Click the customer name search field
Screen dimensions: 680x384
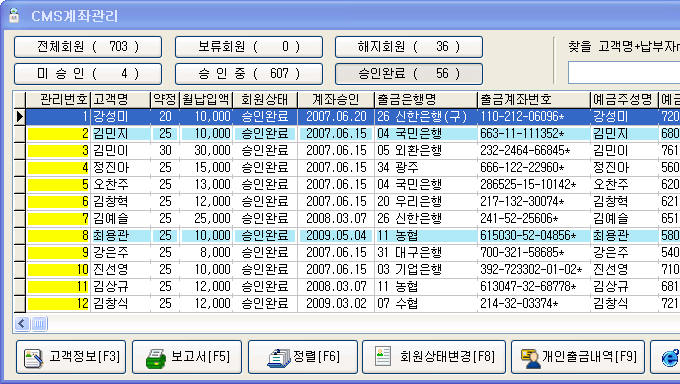[624, 72]
